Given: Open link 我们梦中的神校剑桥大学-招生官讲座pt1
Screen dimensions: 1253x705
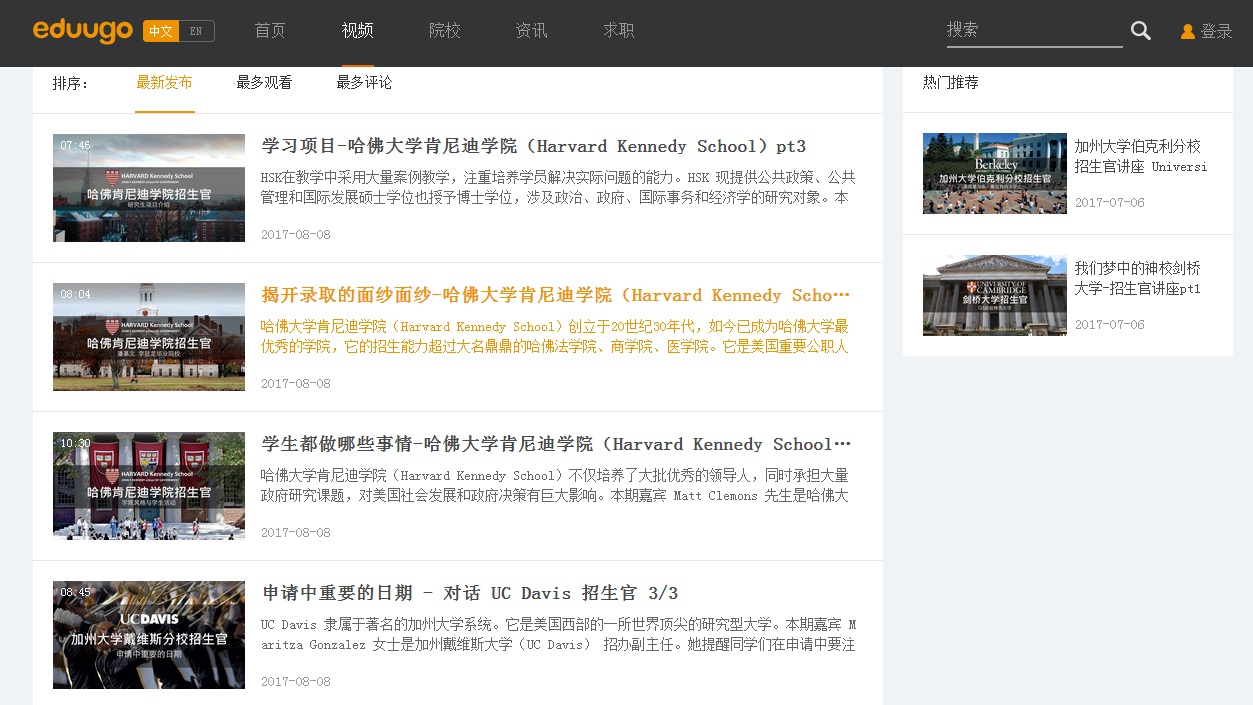Looking at the screenshot, I should 1138,278.
